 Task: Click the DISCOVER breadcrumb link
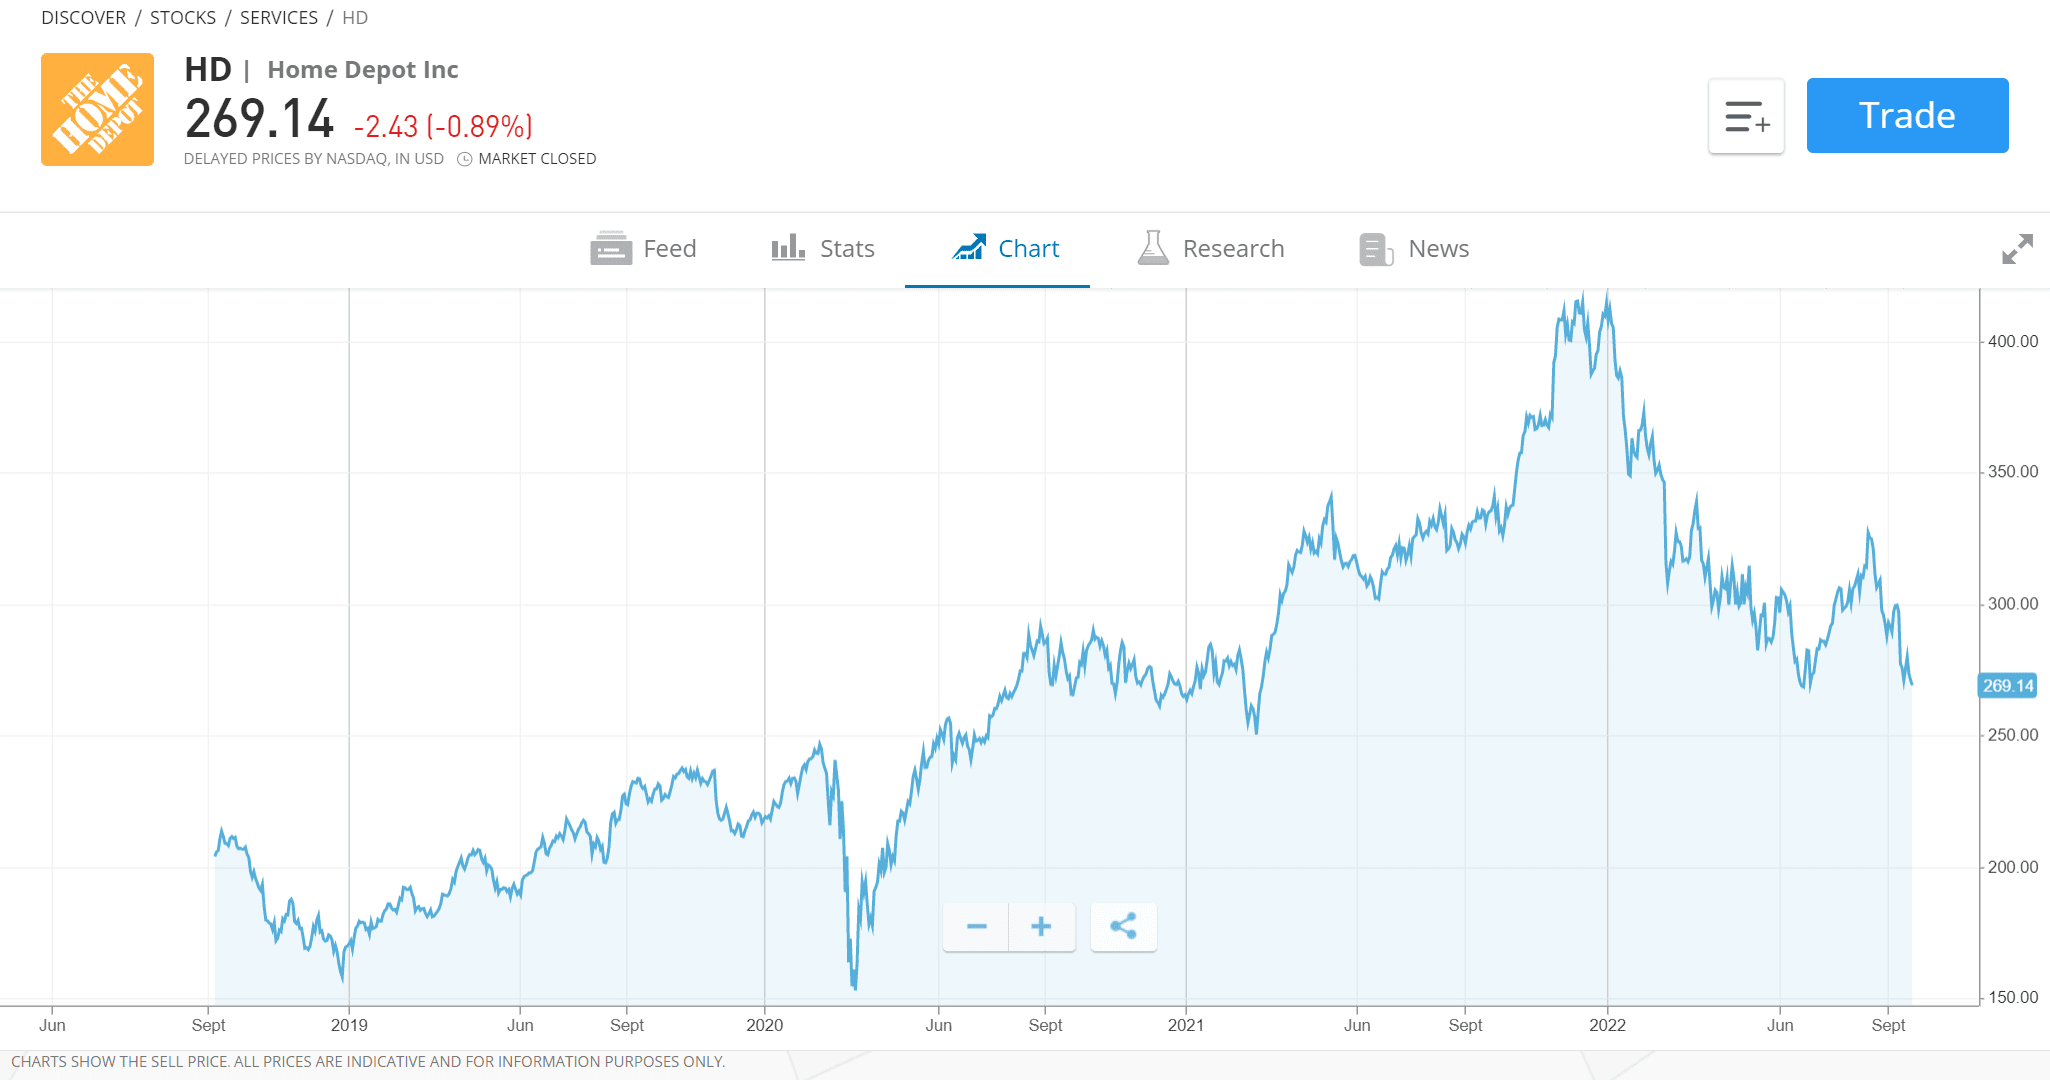pos(84,18)
